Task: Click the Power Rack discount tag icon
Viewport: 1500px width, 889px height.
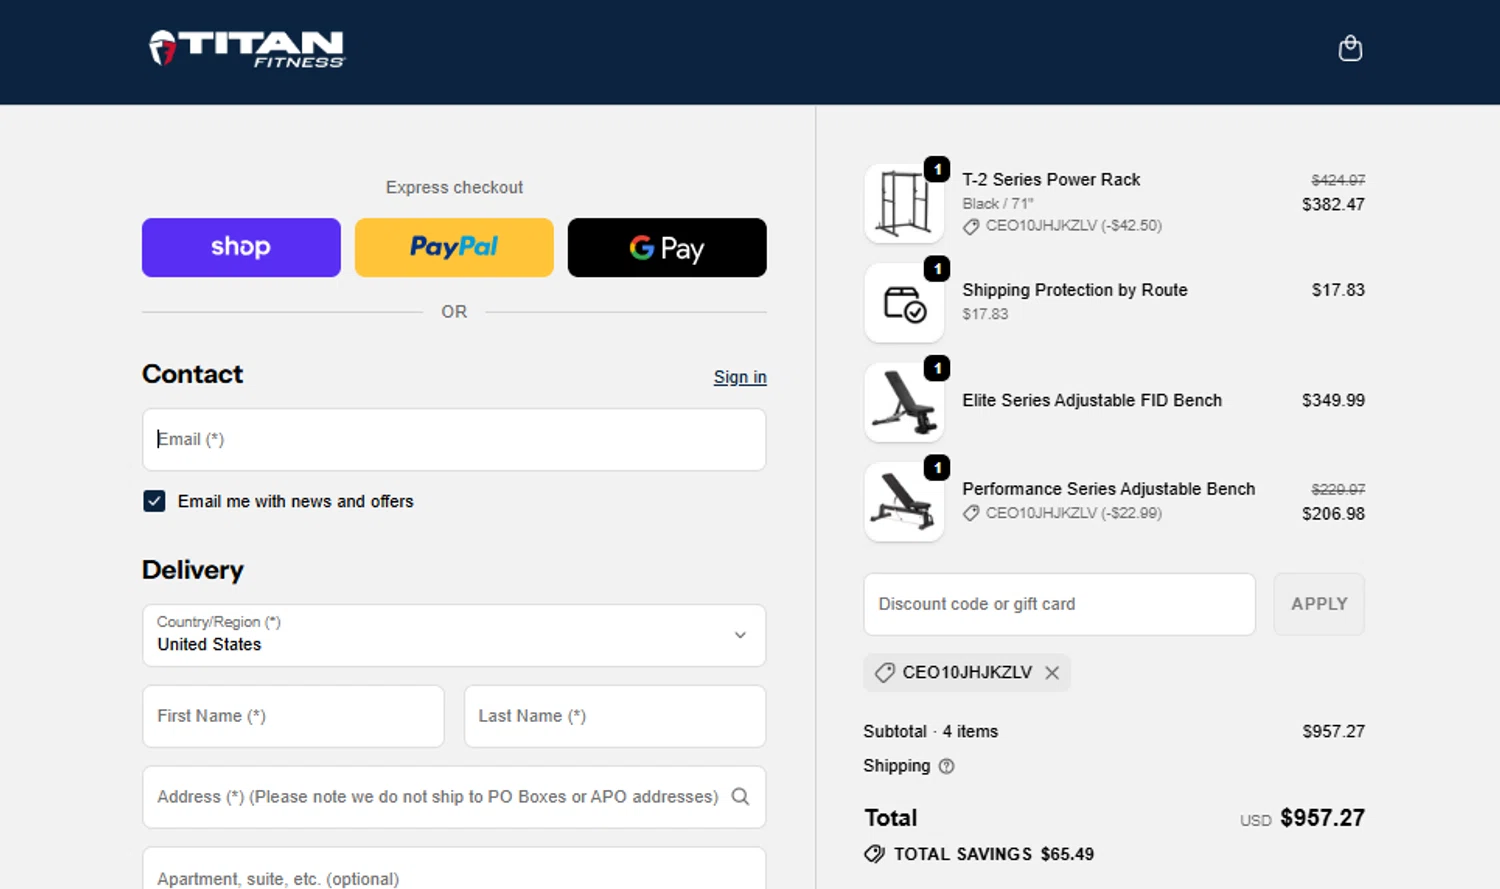Action: (970, 227)
